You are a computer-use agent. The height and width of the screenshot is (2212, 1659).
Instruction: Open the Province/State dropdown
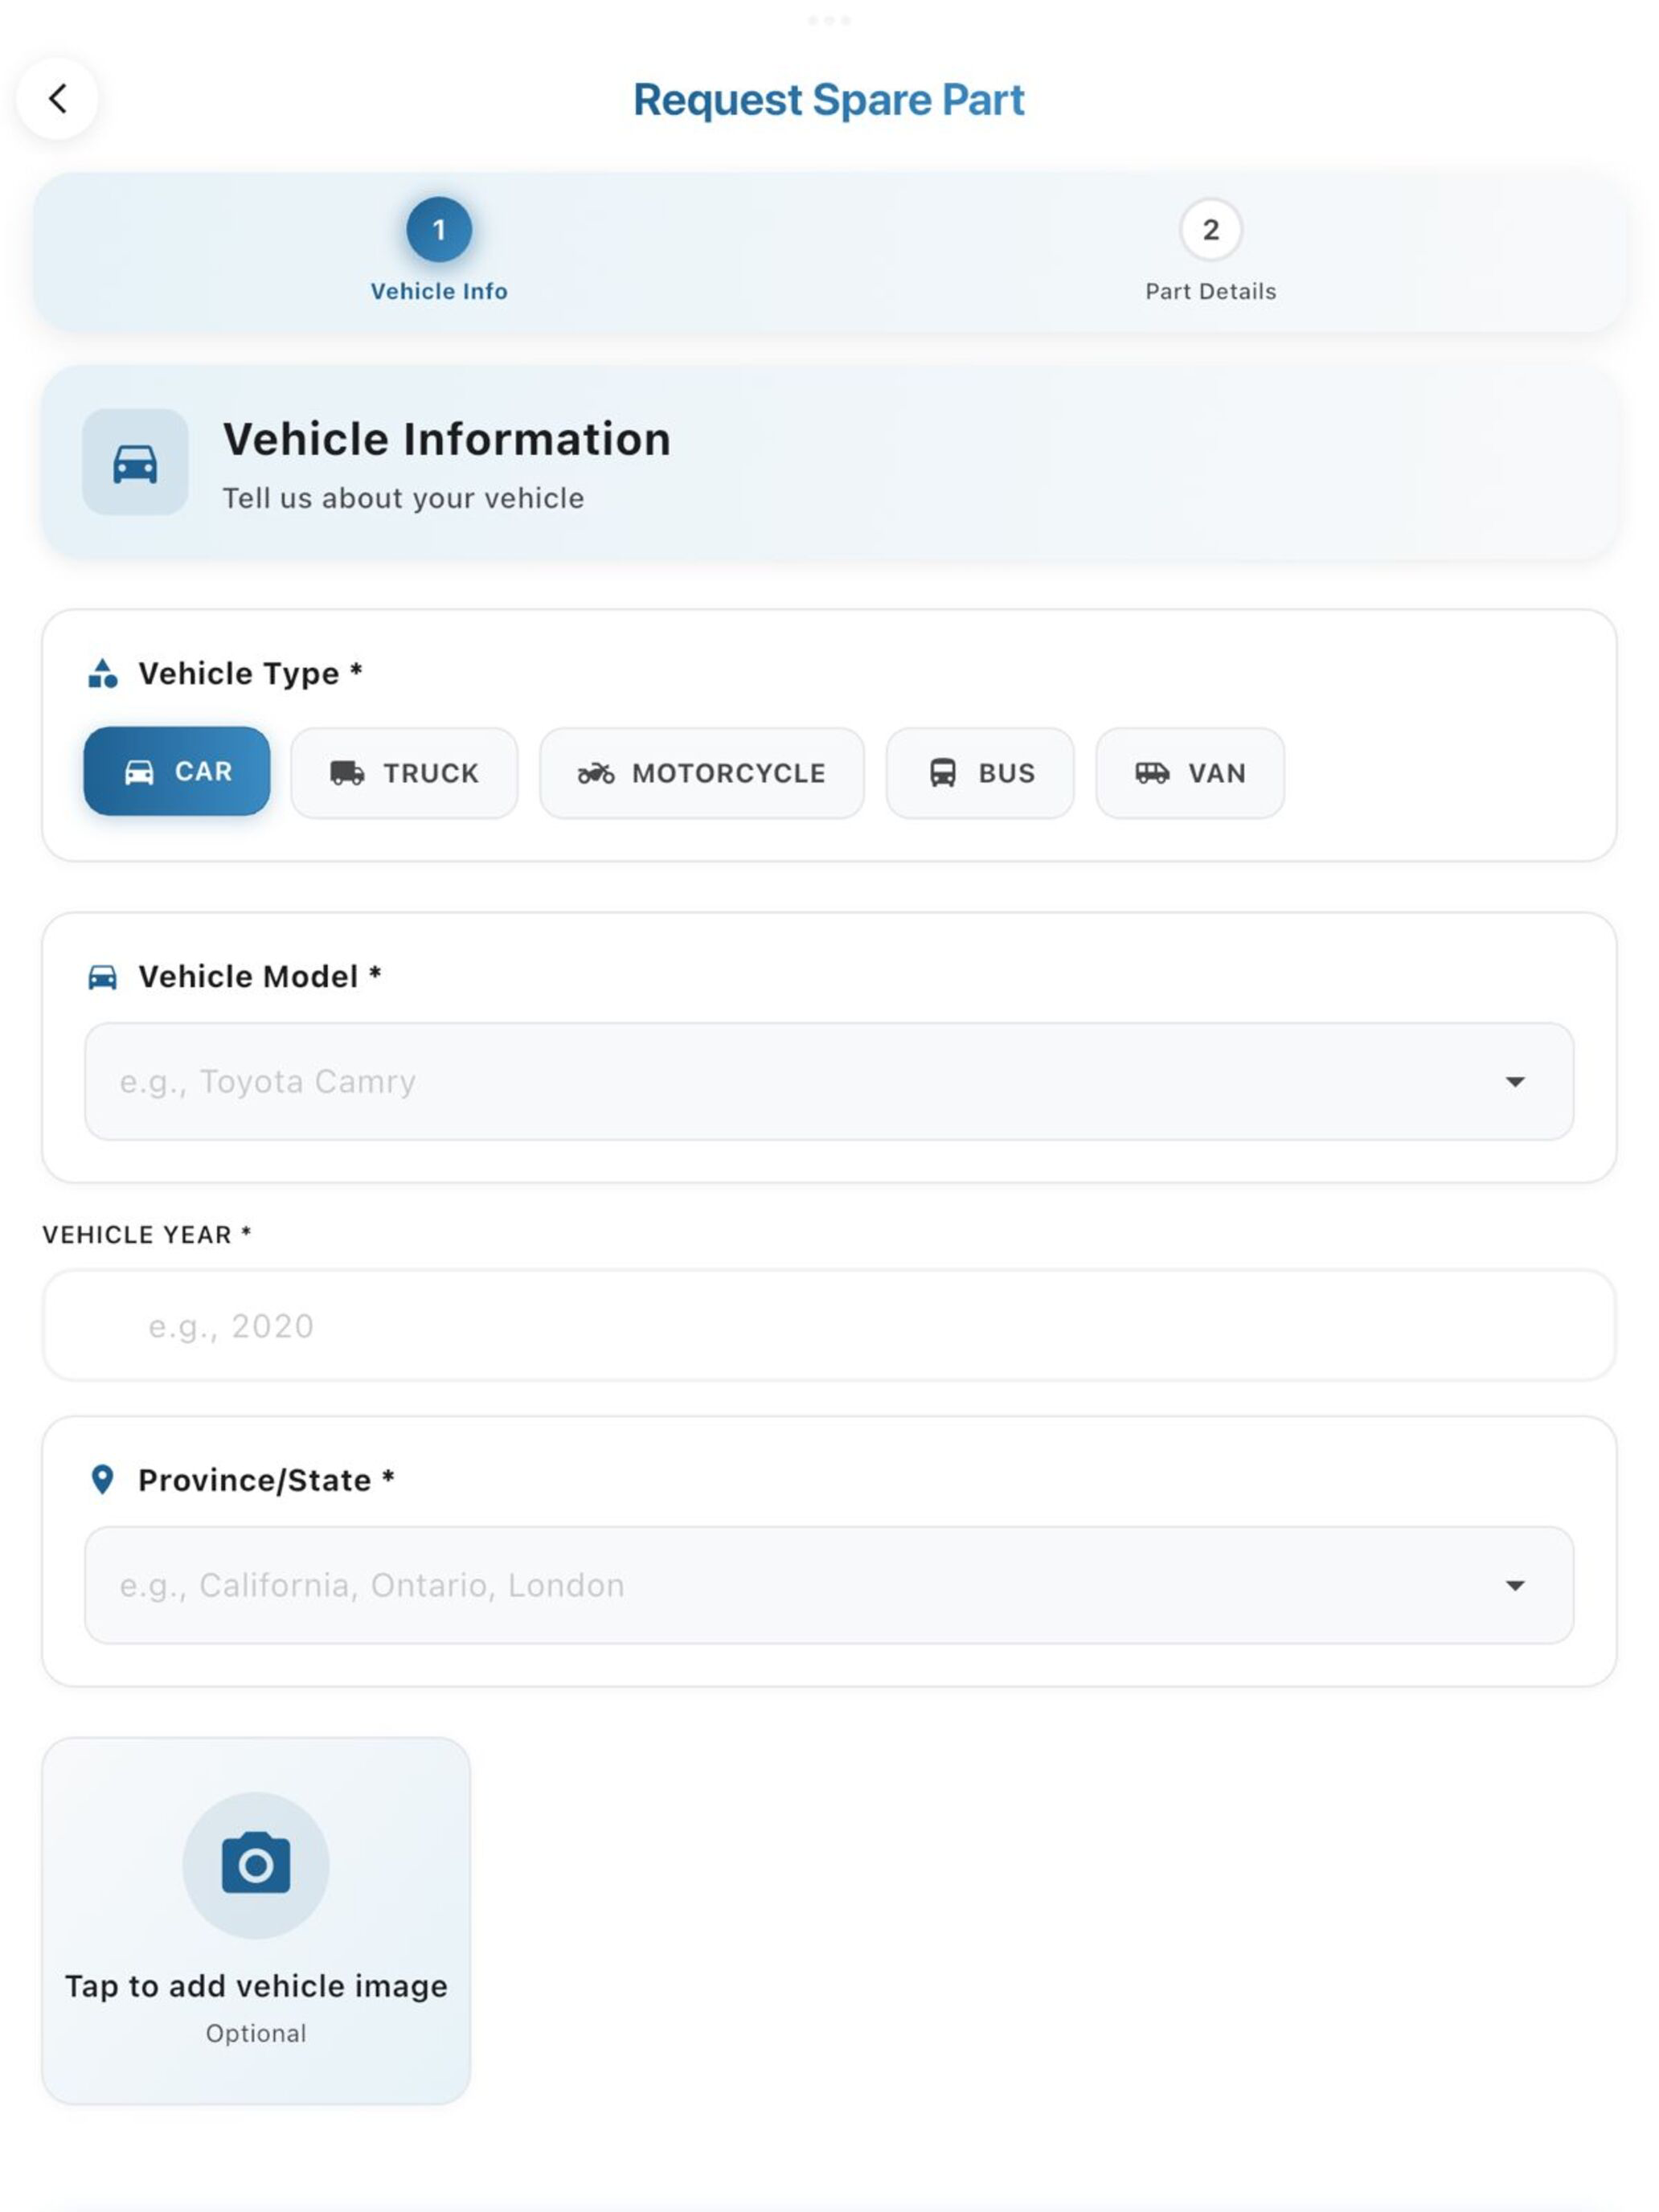coord(829,1585)
